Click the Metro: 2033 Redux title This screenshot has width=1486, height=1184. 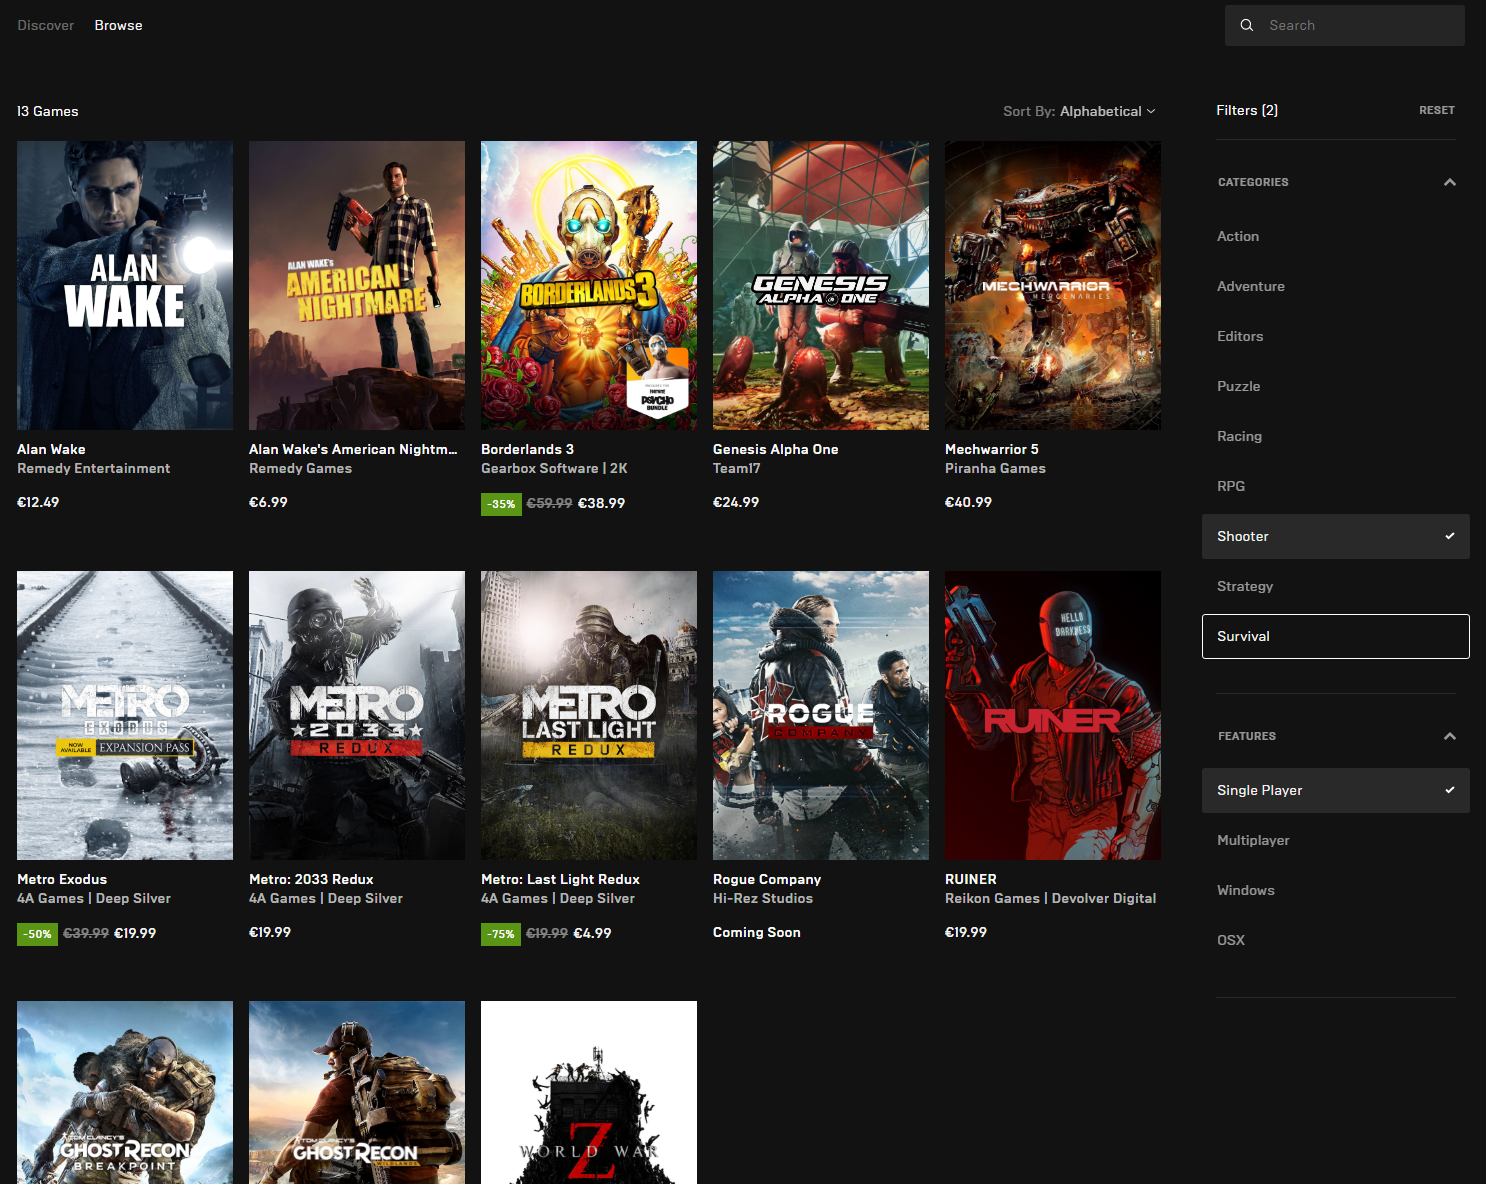tap(311, 879)
